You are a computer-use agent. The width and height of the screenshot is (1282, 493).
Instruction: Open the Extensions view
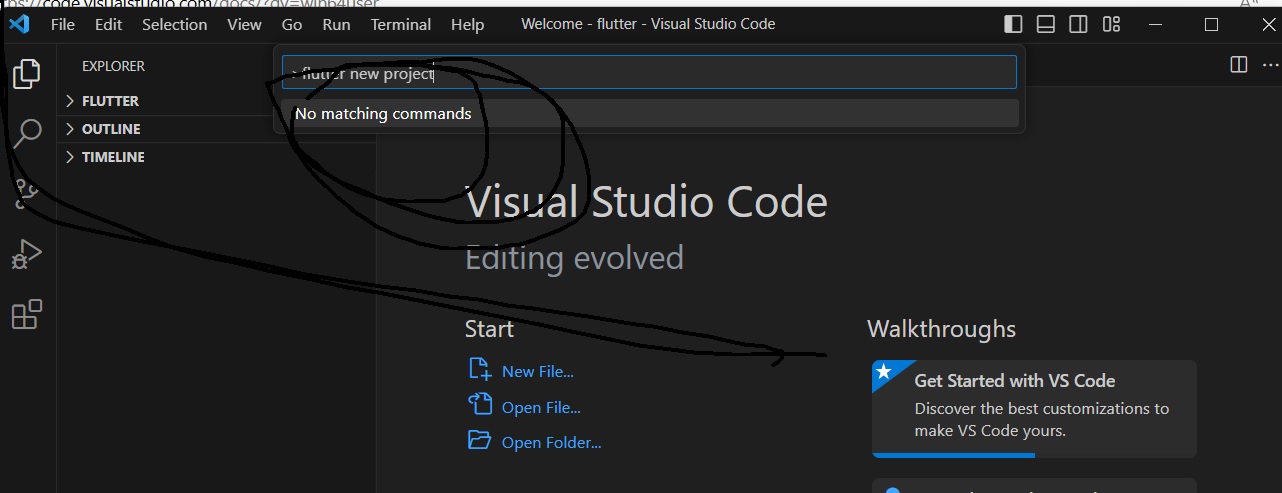[x=27, y=315]
